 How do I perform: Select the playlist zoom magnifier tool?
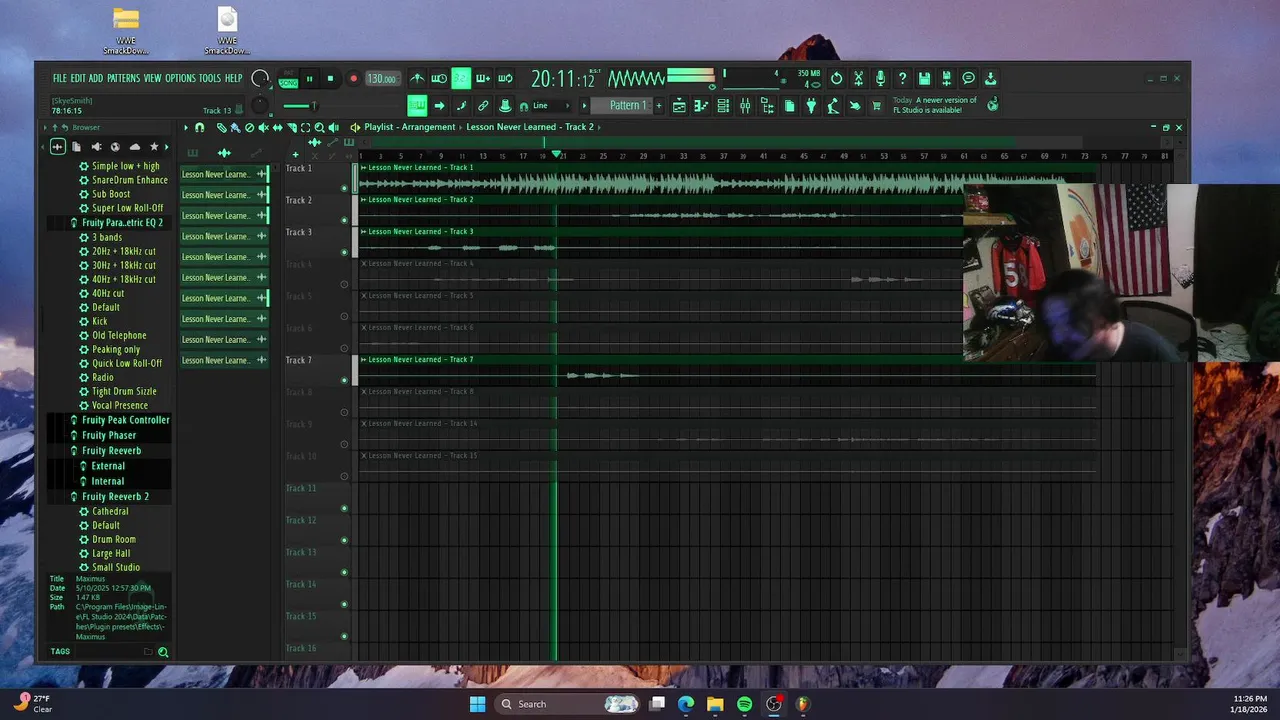pos(319,127)
